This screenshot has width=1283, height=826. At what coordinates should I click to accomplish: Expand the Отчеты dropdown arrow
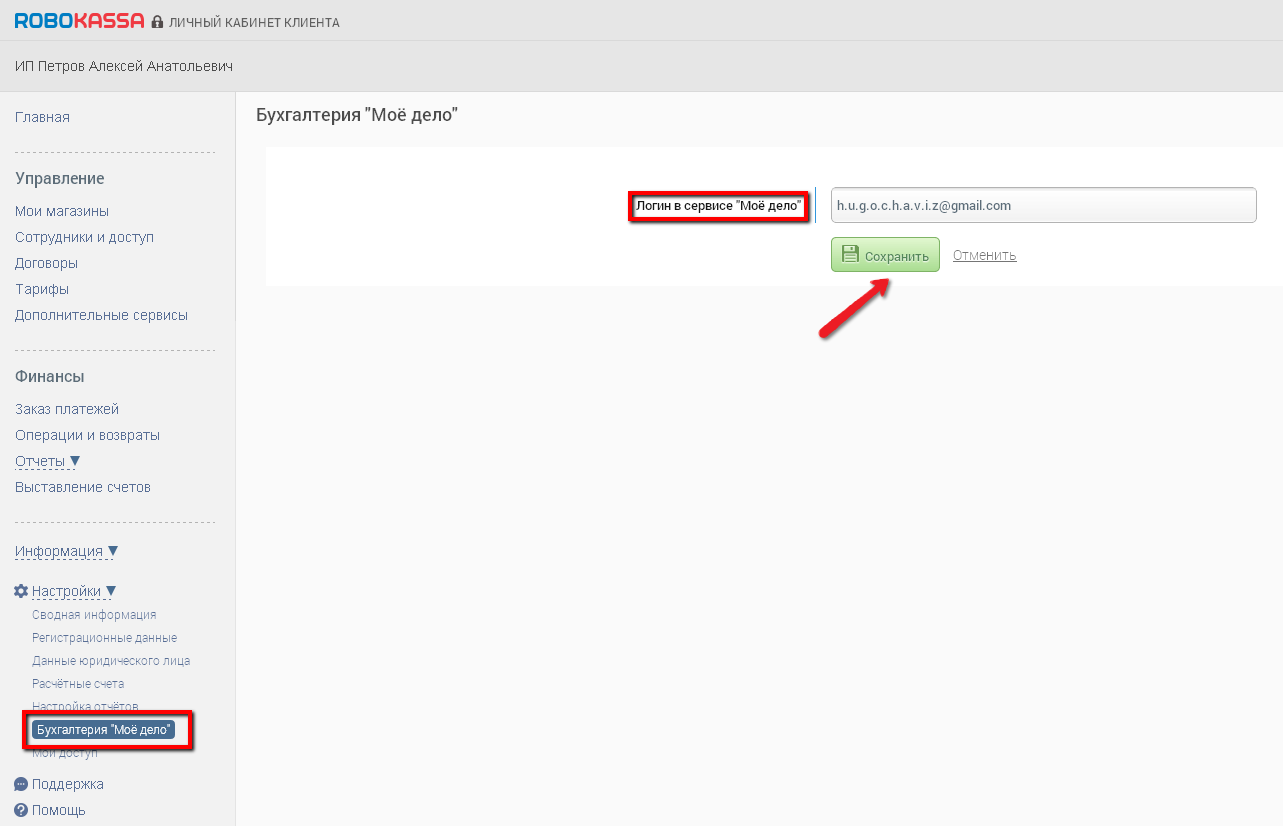[75, 461]
